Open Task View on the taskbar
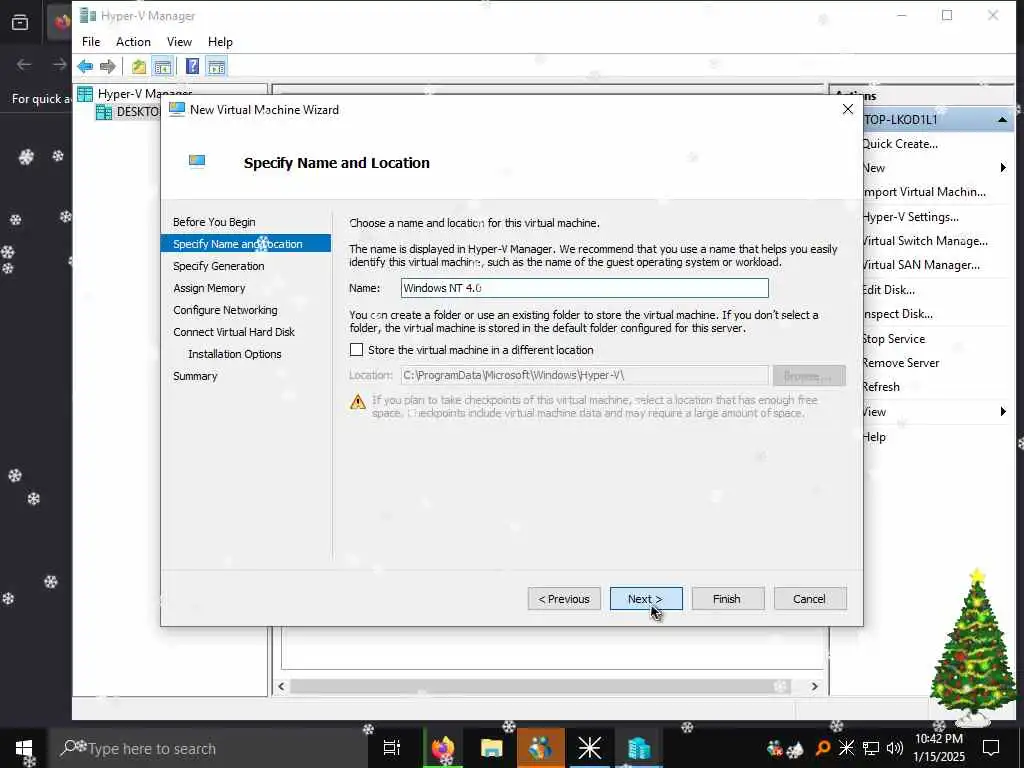Viewport: 1024px width, 768px height. coord(392,748)
